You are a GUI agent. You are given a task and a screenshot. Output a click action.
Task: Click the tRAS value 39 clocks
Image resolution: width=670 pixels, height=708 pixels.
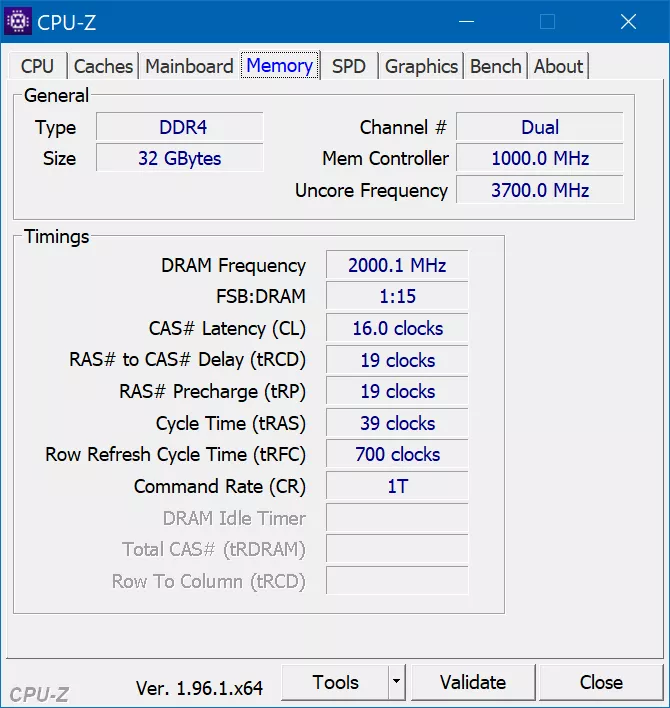[x=397, y=423]
